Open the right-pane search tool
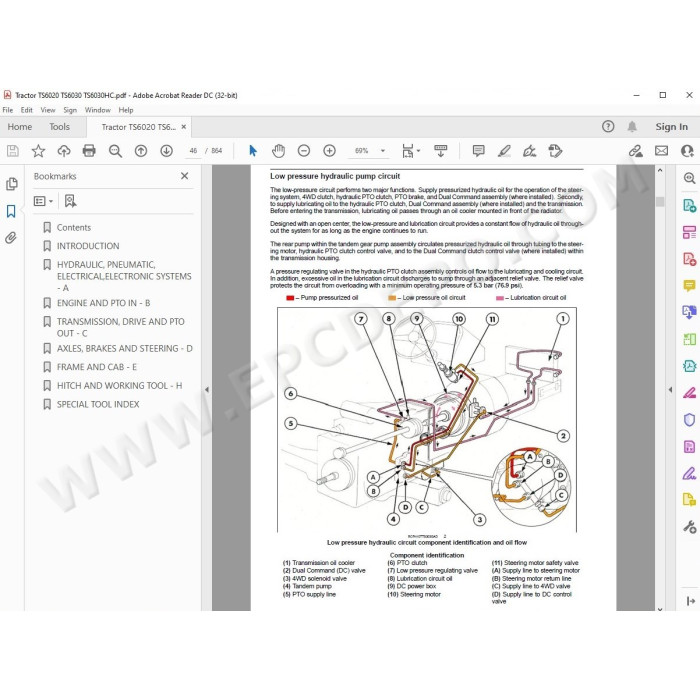Viewport: 700px width, 700px height. click(689, 179)
